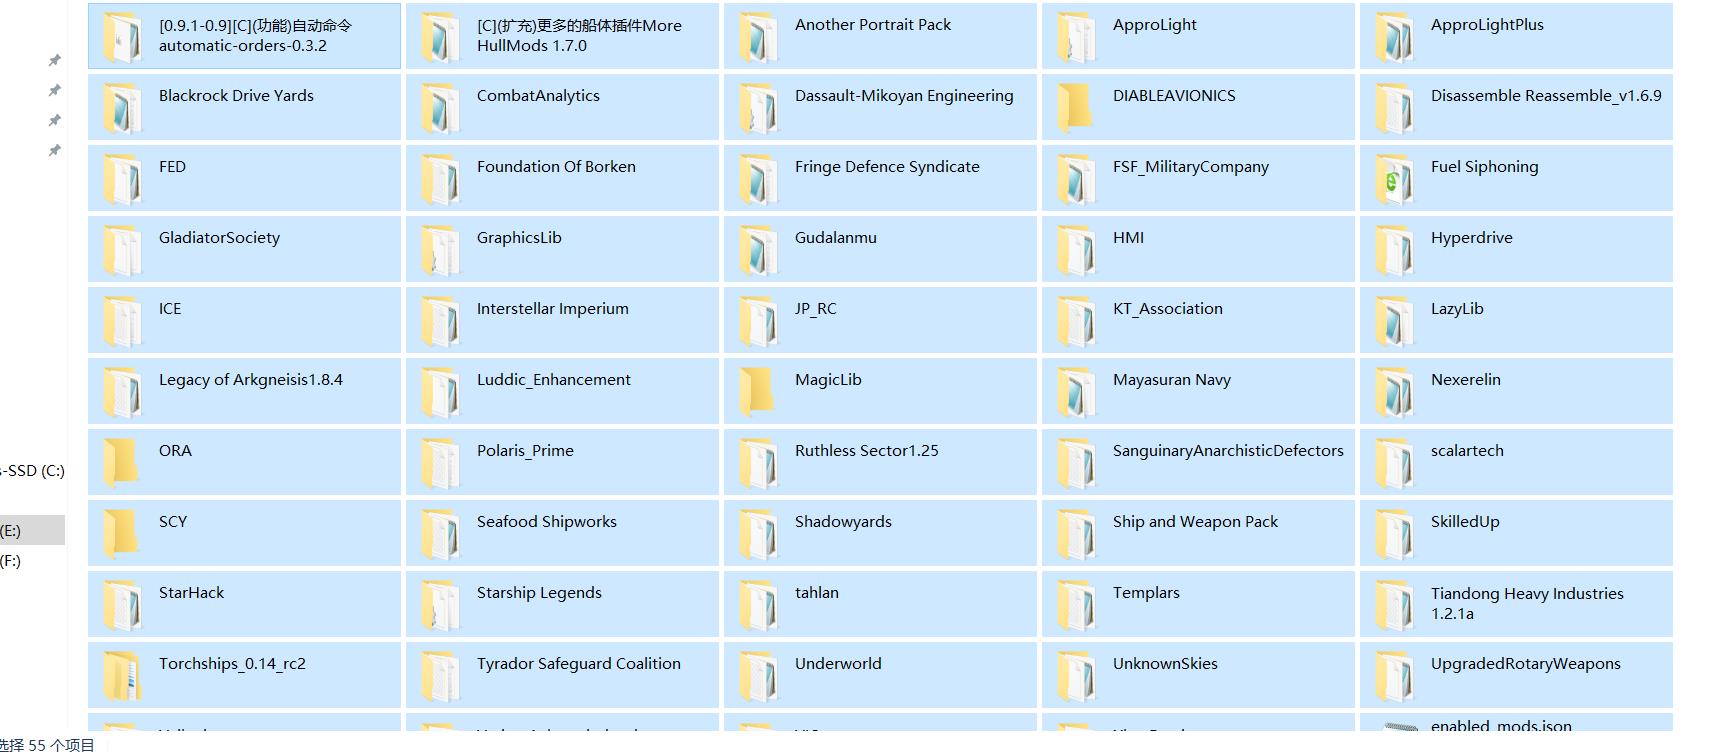Select the Nexerelin folder icon
The height and width of the screenshot is (755, 1711).
(x=1394, y=391)
